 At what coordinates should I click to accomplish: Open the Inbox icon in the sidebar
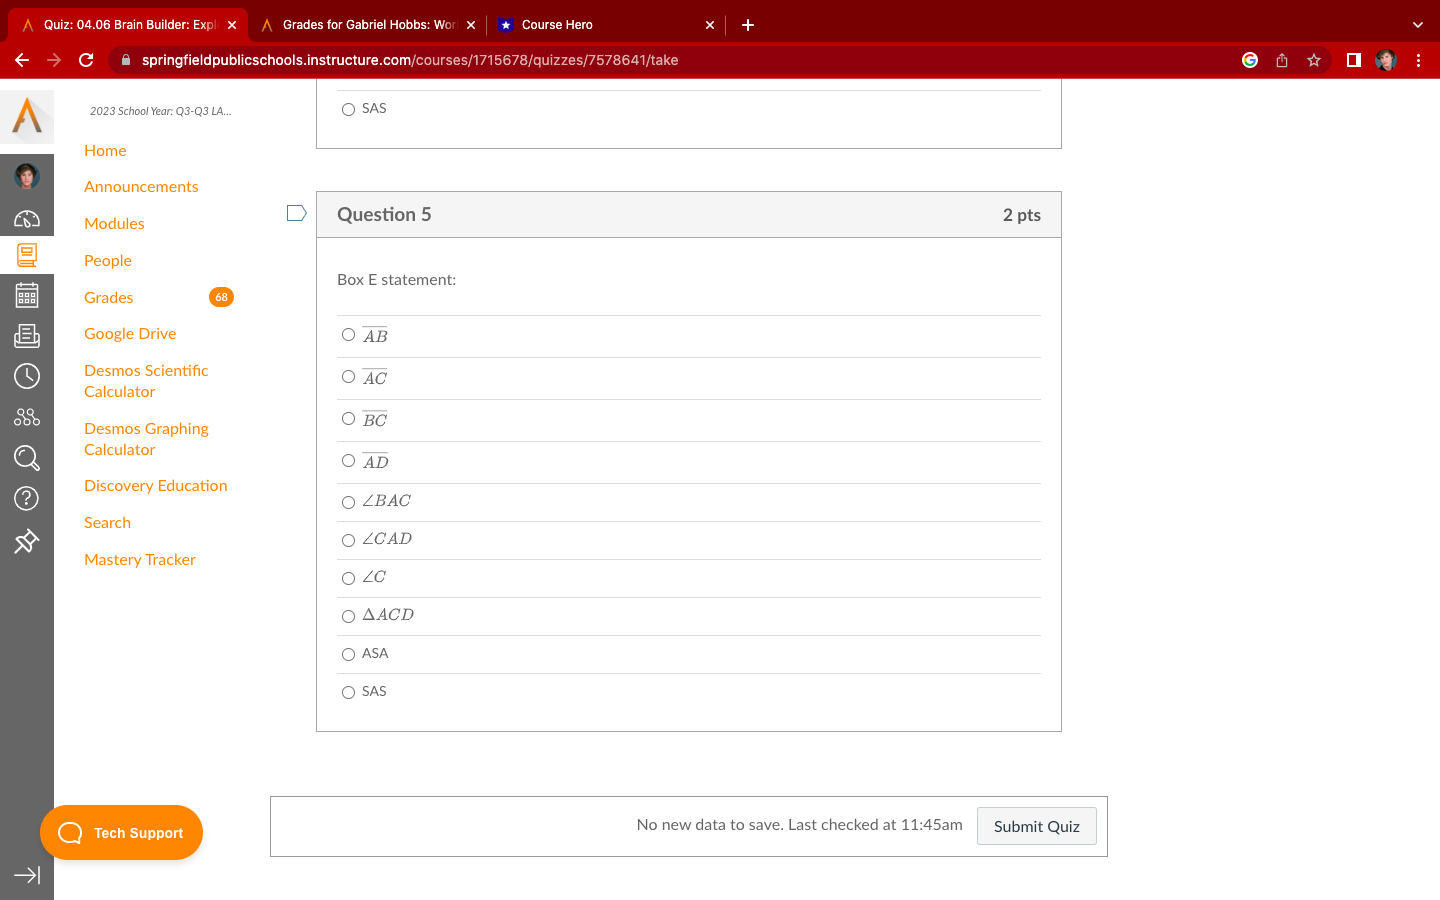point(27,335)
